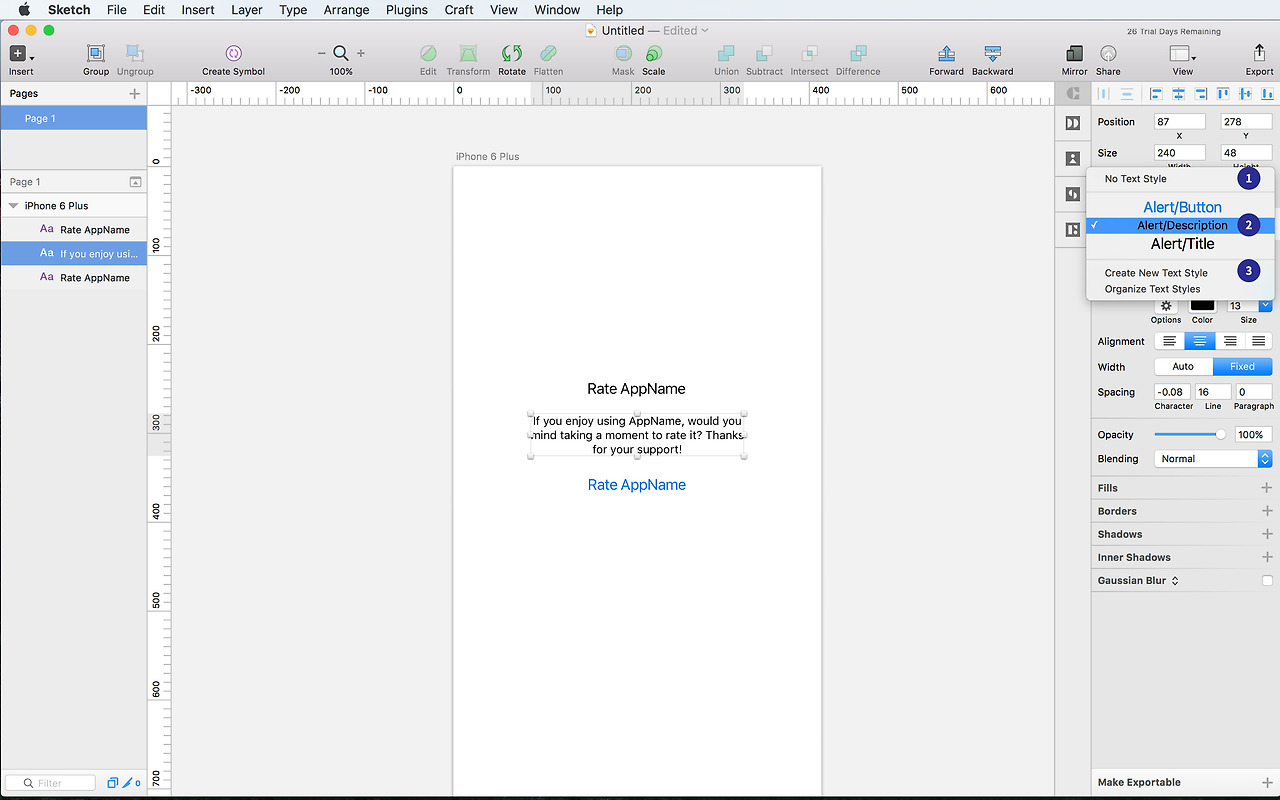Collapse the iPhone 6 Plus artboard group
Screen dimensions: 1280x800
click(x=13, y=206)
